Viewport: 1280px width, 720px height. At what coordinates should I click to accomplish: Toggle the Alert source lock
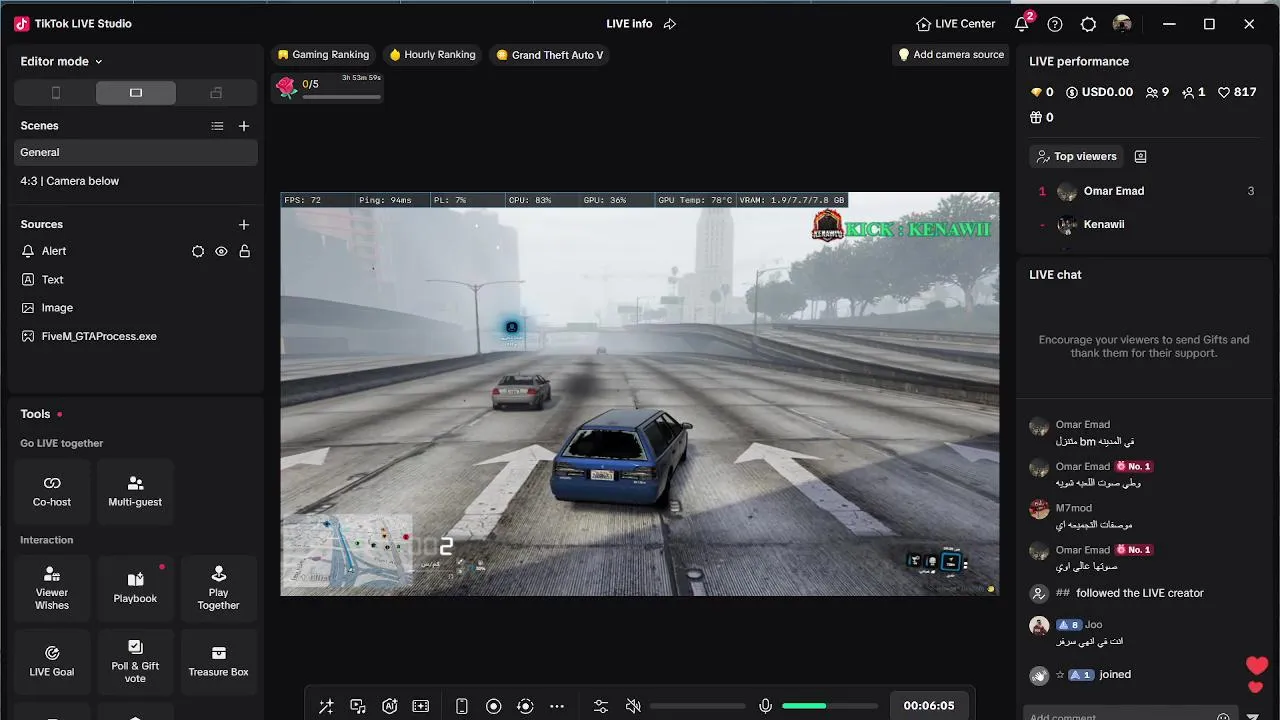(x=244, y=252)
